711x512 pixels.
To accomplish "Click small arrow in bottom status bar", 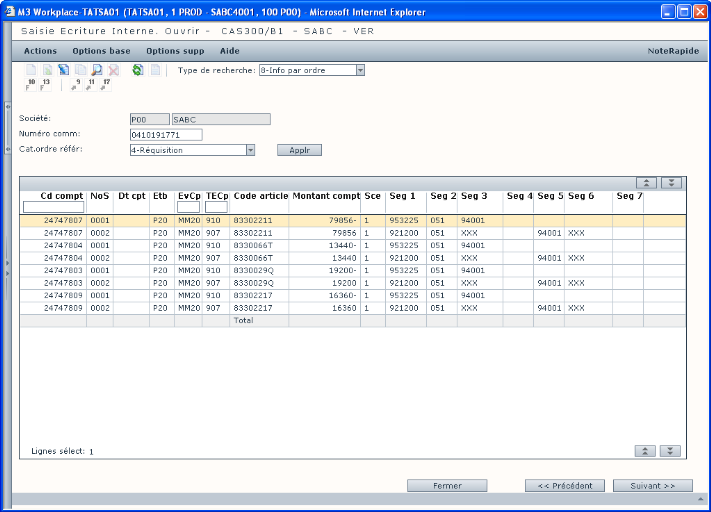I will (701, 499).
